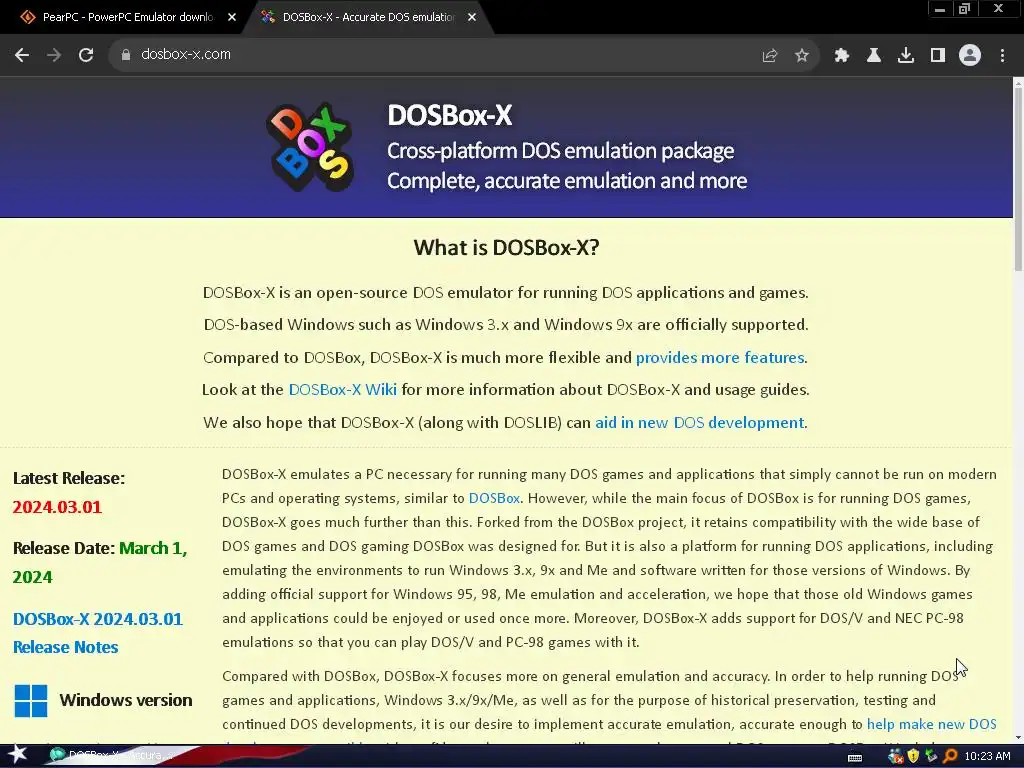Open the extensions puzzle menu
This screenshot has height=768, width=1024.
click(x=842, y=56)
